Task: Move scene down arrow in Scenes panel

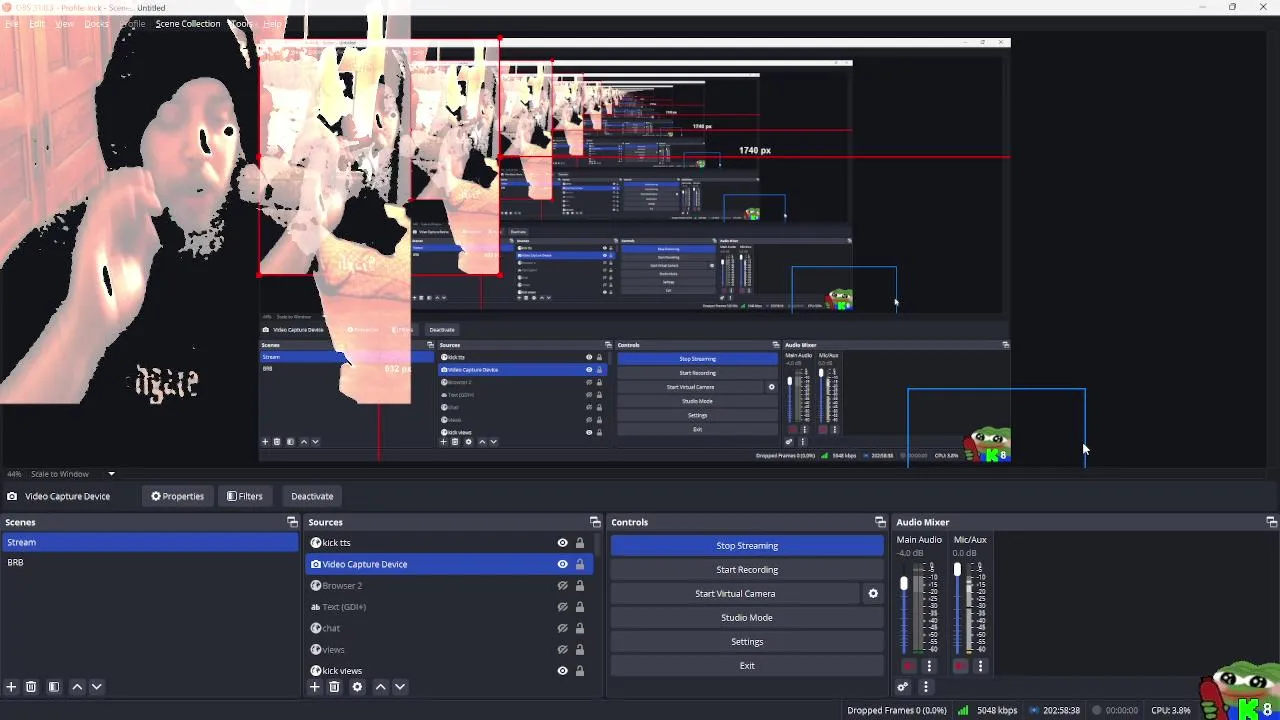Action: (97, 687)
